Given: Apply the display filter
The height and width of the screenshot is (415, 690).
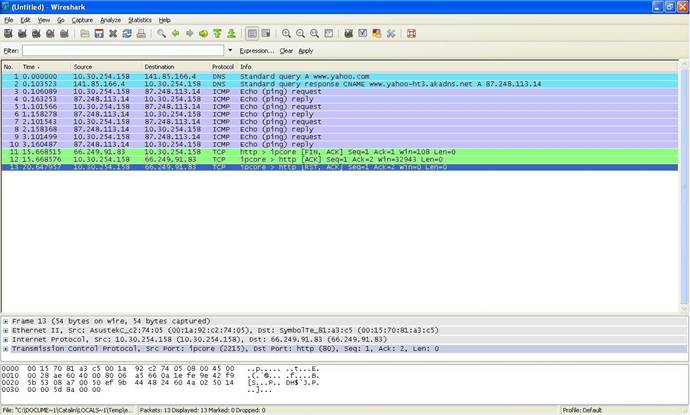Looking at the screenshot, I should click(305, 51).
